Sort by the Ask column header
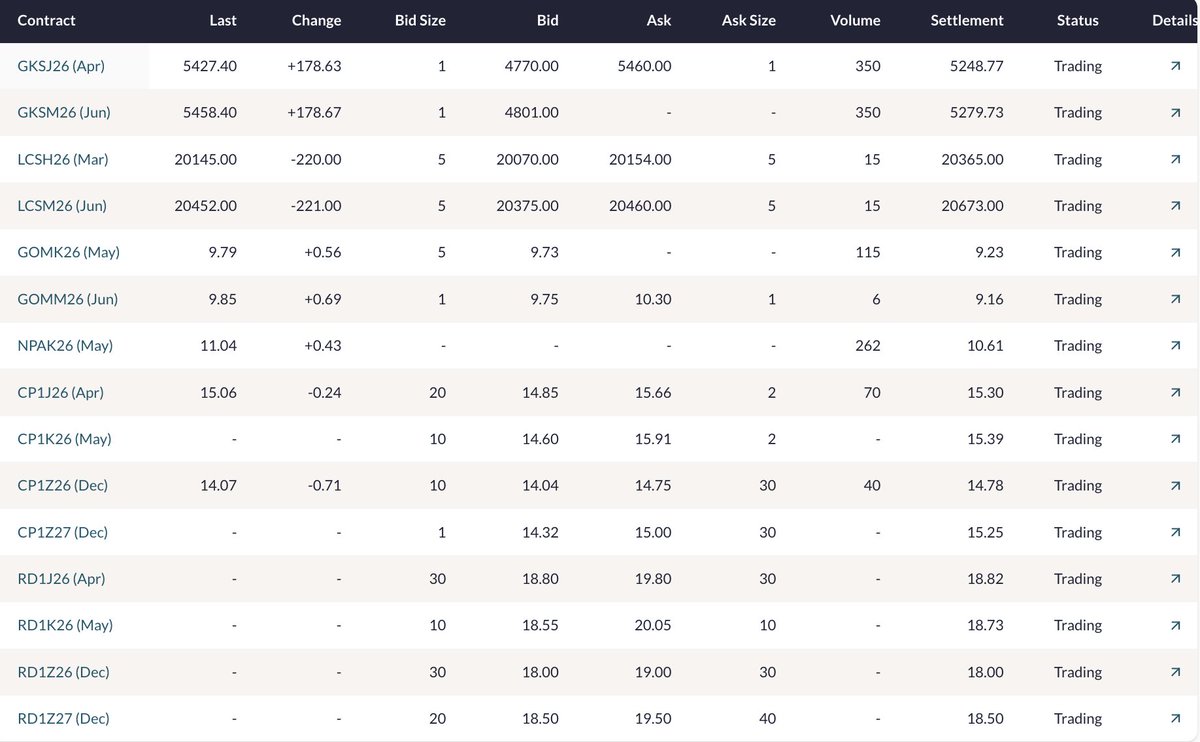The width and height of the screenshot is (1200, 742). [659, 20]
